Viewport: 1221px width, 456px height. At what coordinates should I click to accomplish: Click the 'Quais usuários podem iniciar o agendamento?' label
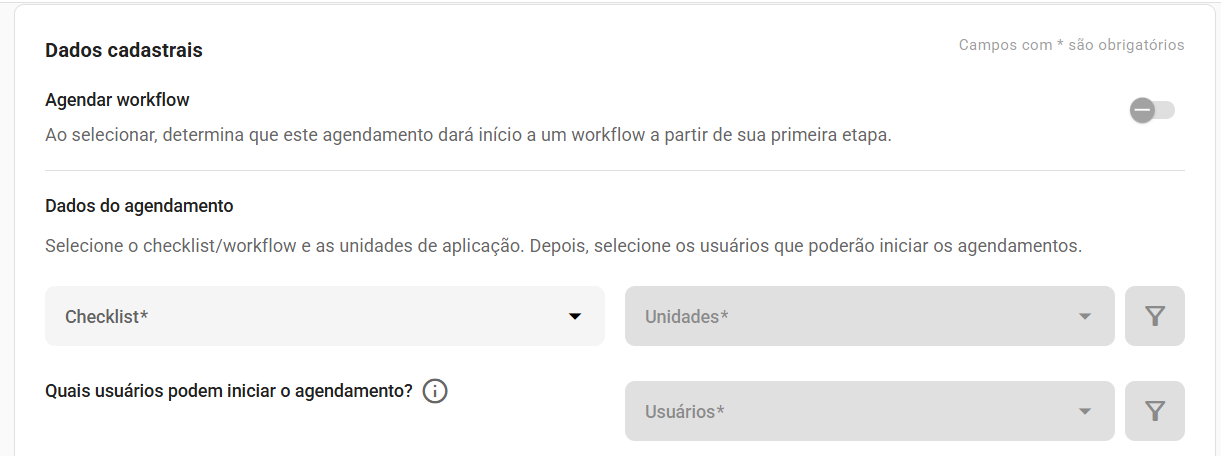point(229,391)
